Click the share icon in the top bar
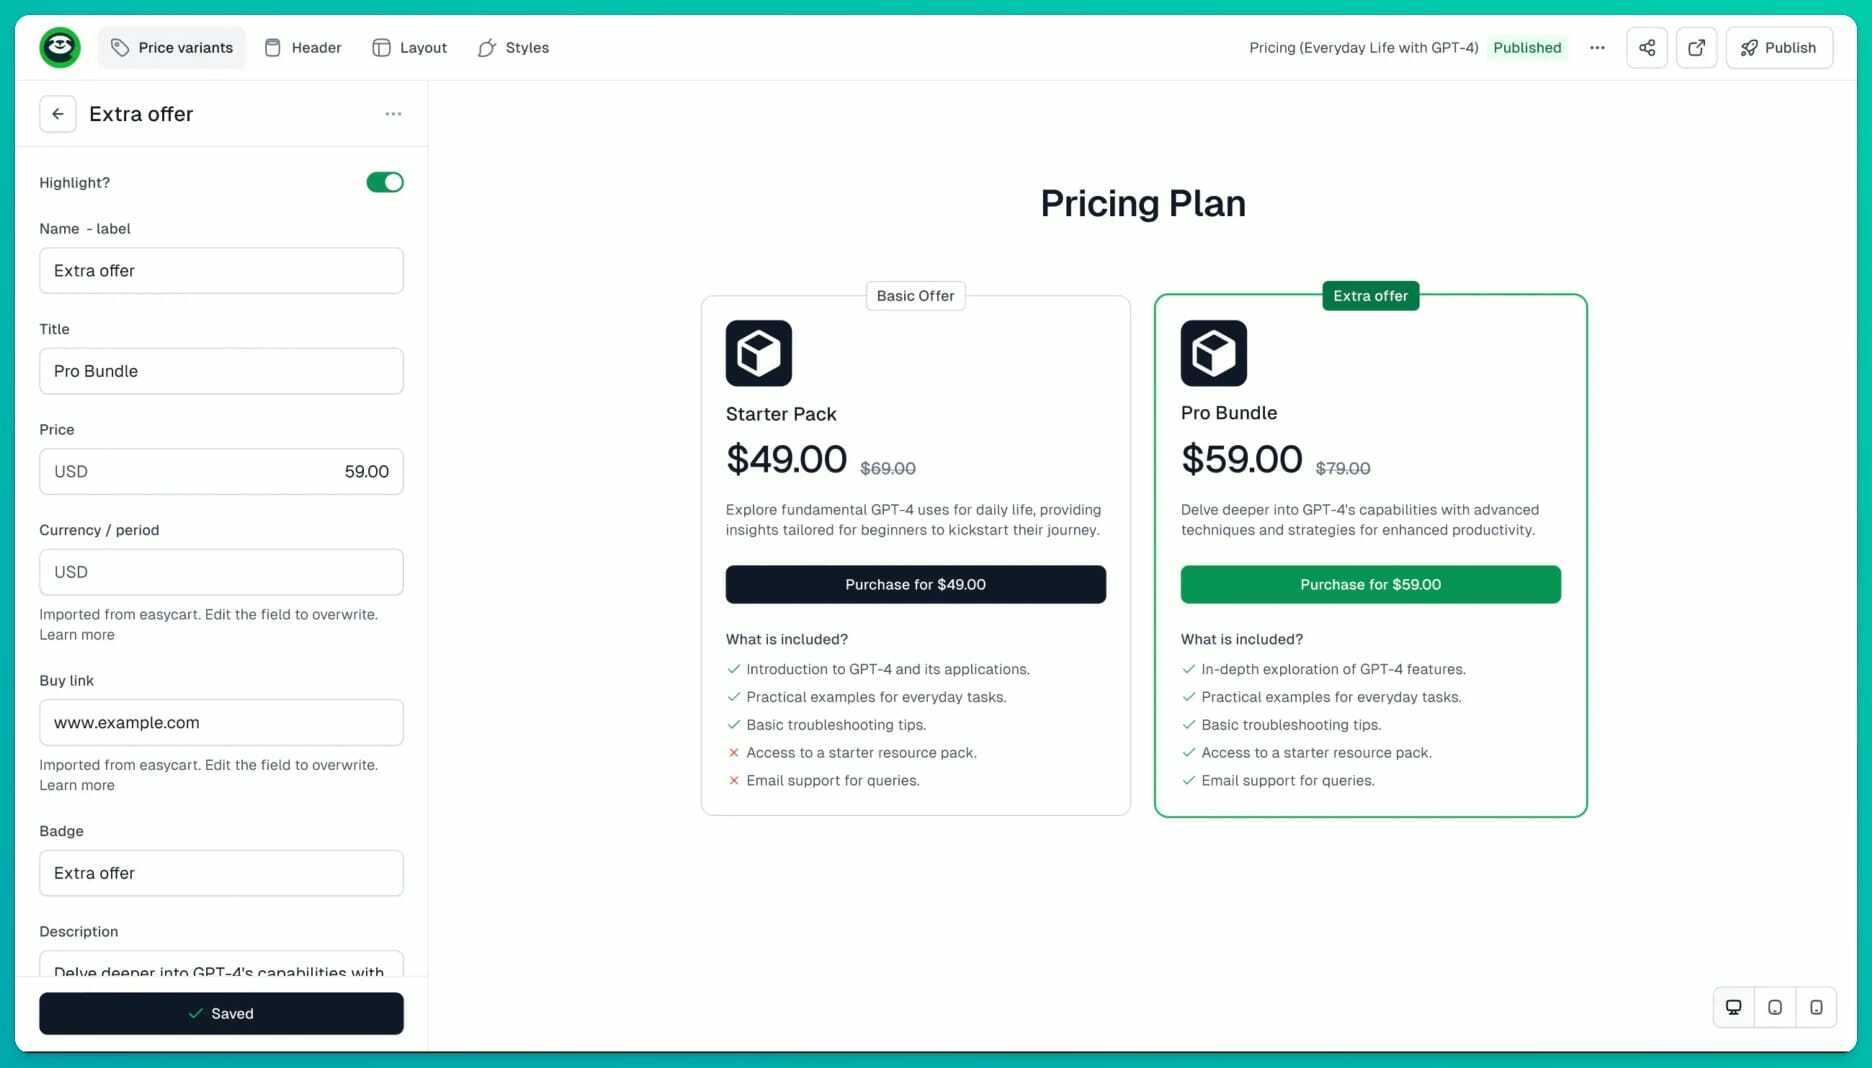 1646,47
